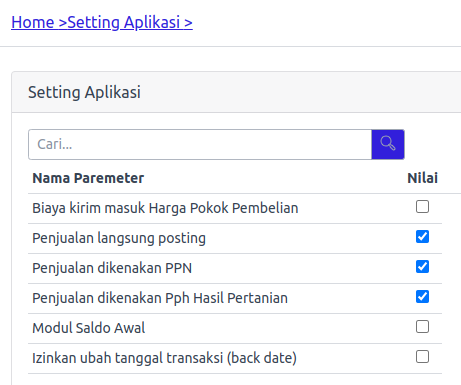Enable Biaya kirim masuk Harga Pokok Pembelian
461x385 pixels.
[422, 207]
